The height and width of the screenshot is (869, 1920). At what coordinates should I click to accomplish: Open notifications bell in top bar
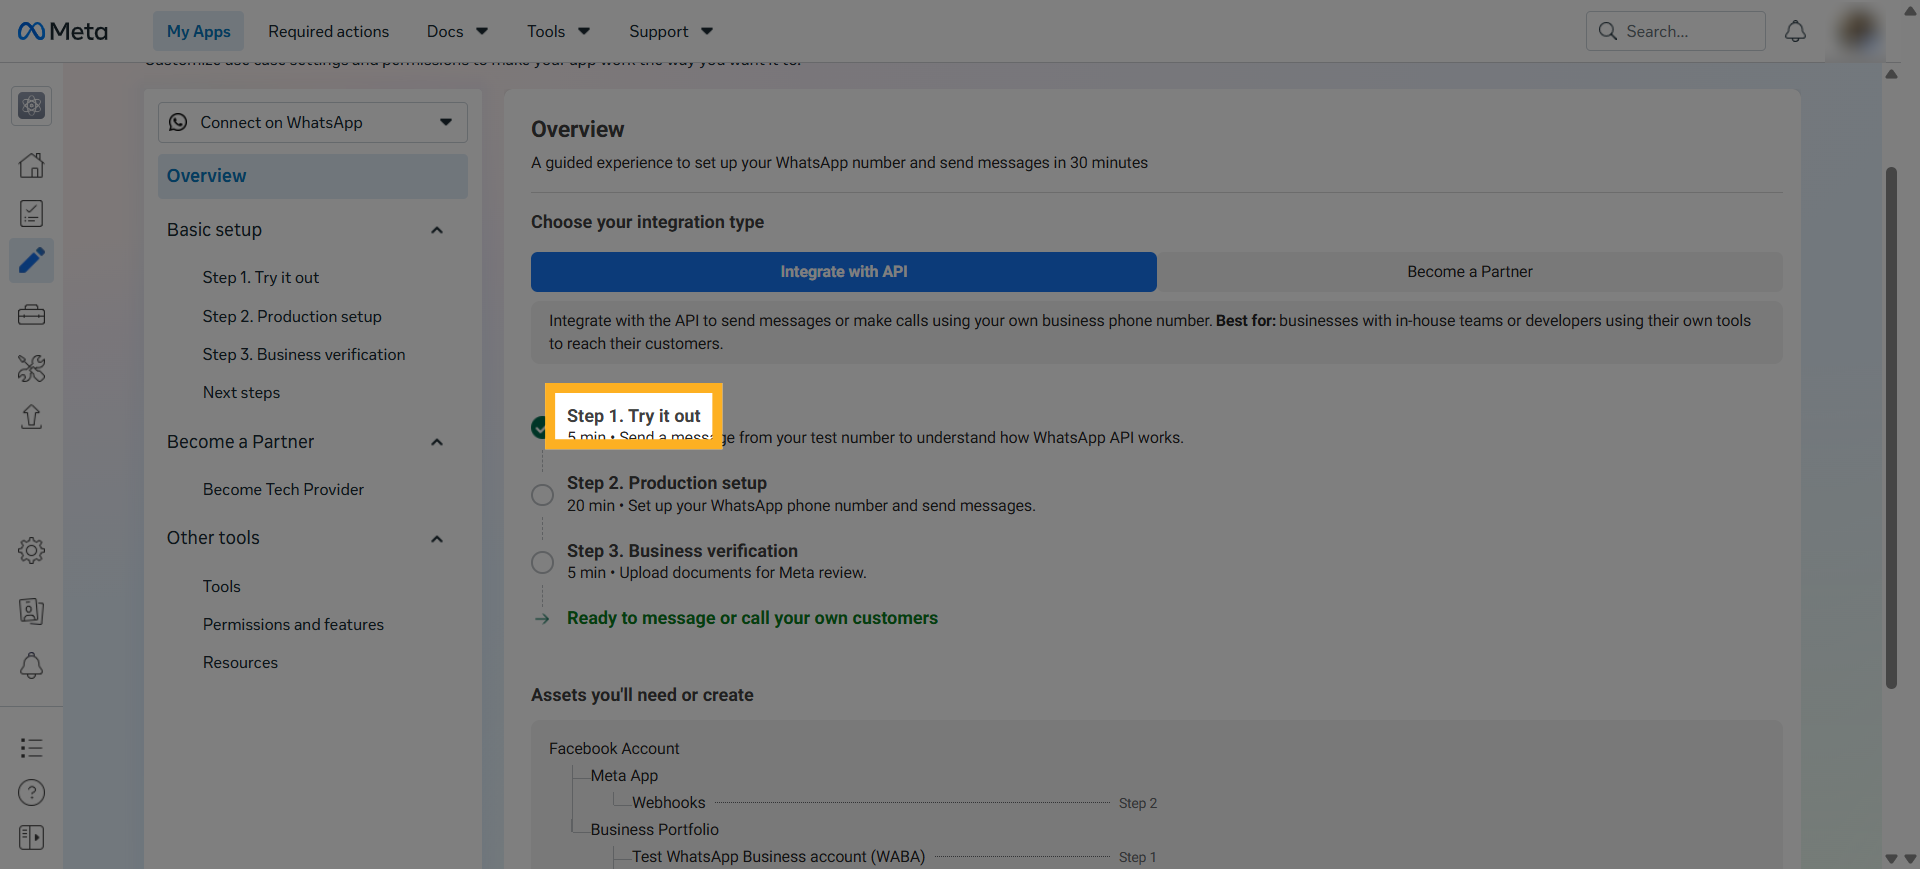click(x=1796, y=31)
